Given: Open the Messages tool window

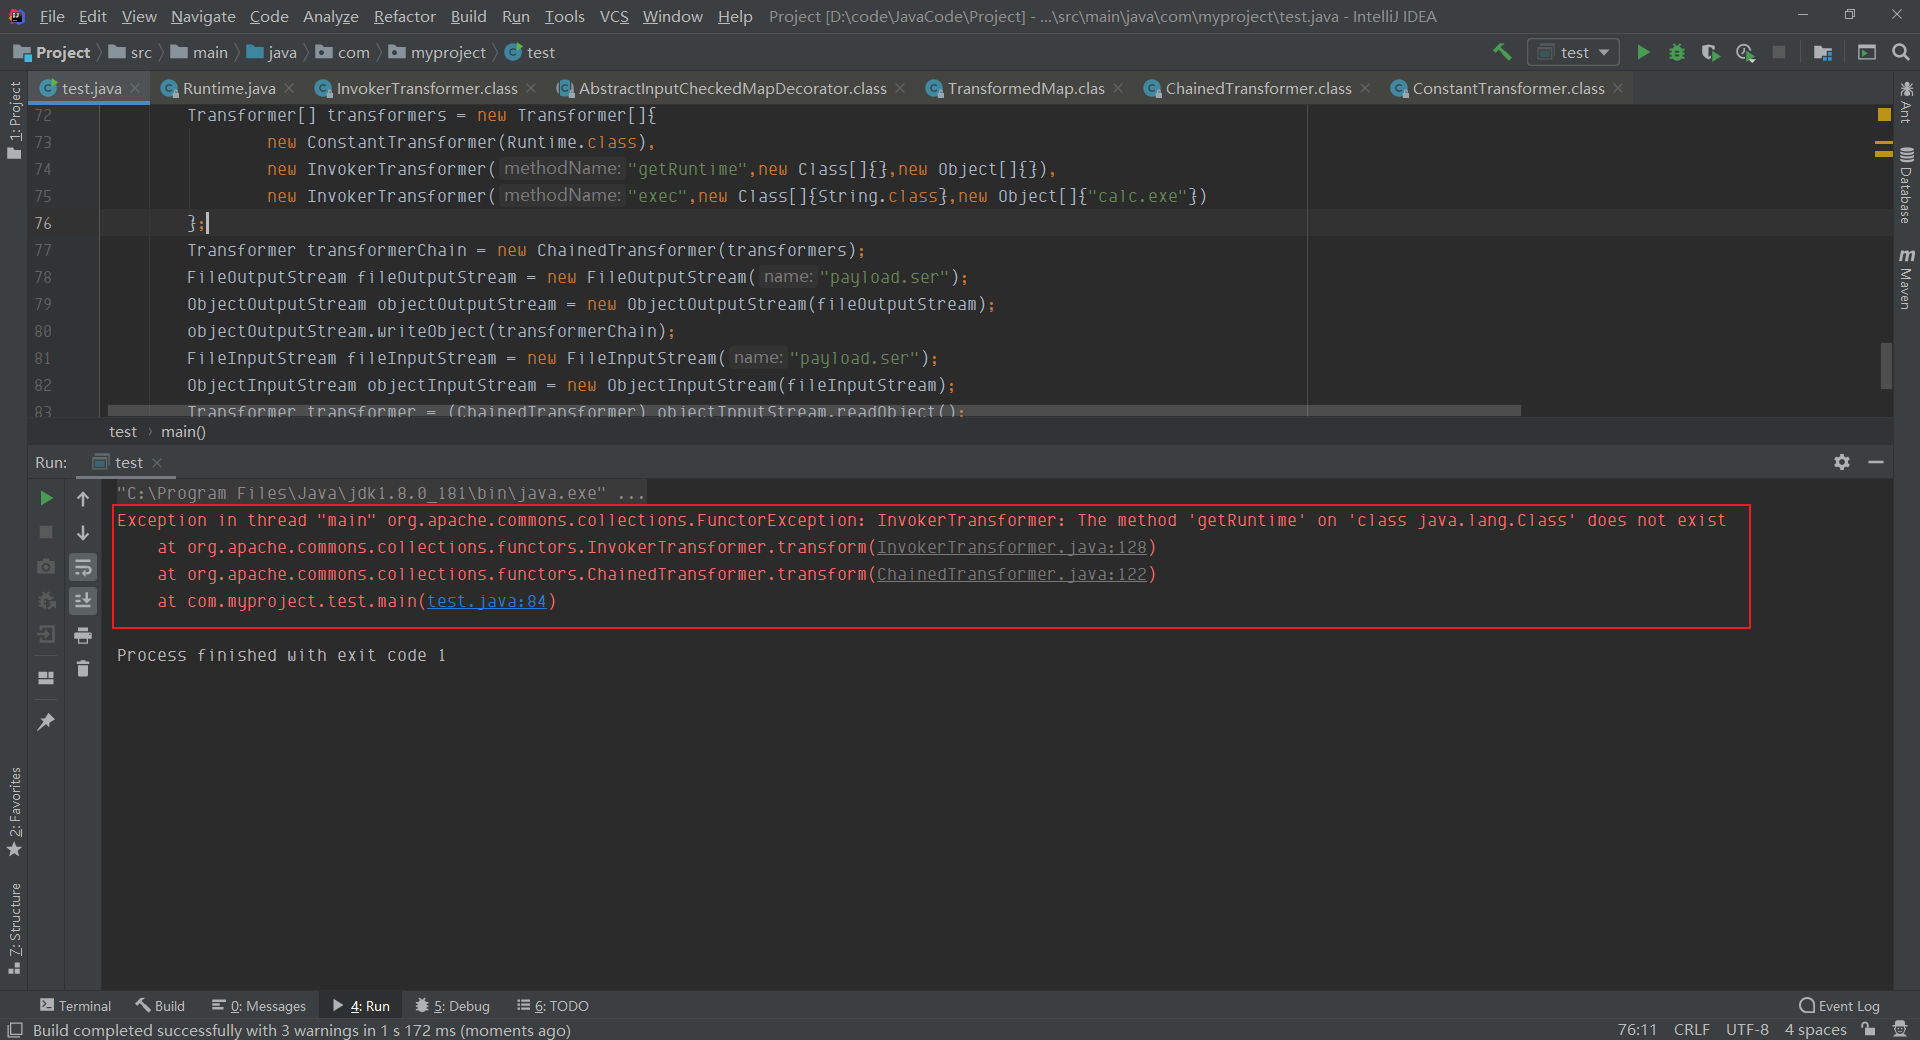Looking at the screenshot, I should (x=259, y=1006).
